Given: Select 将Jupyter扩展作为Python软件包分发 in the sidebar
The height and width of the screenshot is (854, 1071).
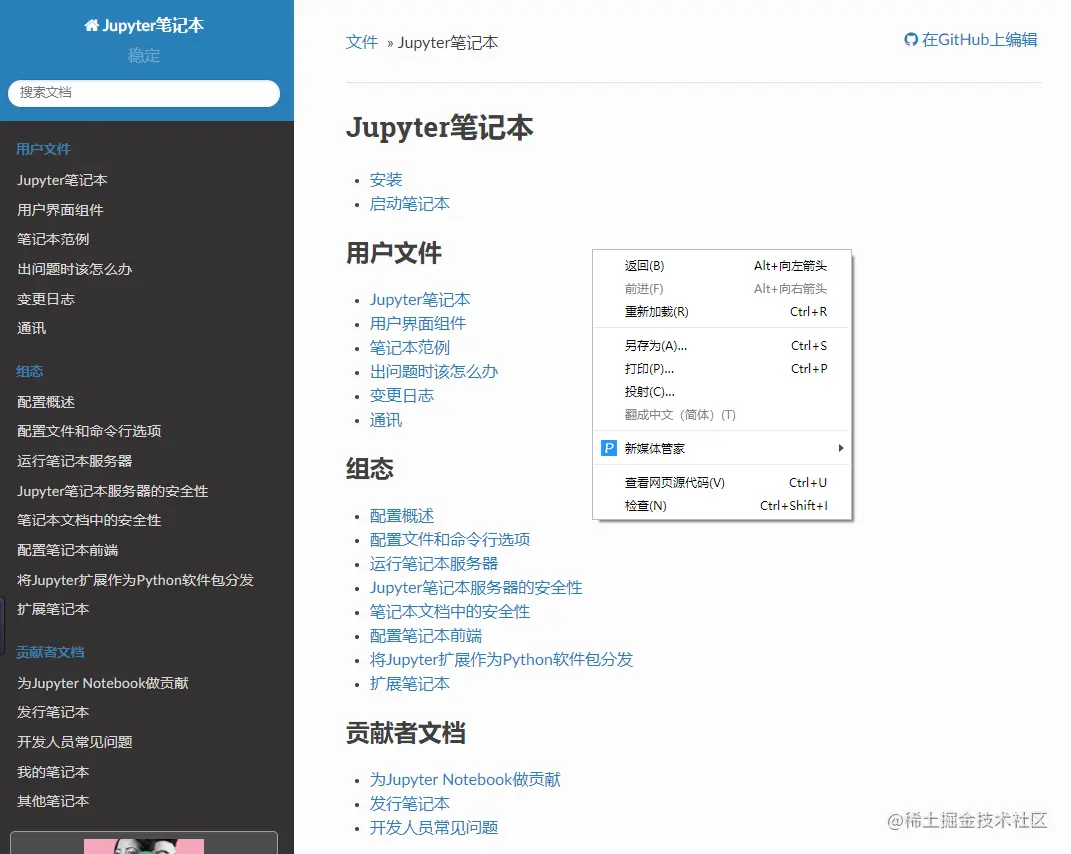Looking at the screenshot, I should click(x=147, y=580).
